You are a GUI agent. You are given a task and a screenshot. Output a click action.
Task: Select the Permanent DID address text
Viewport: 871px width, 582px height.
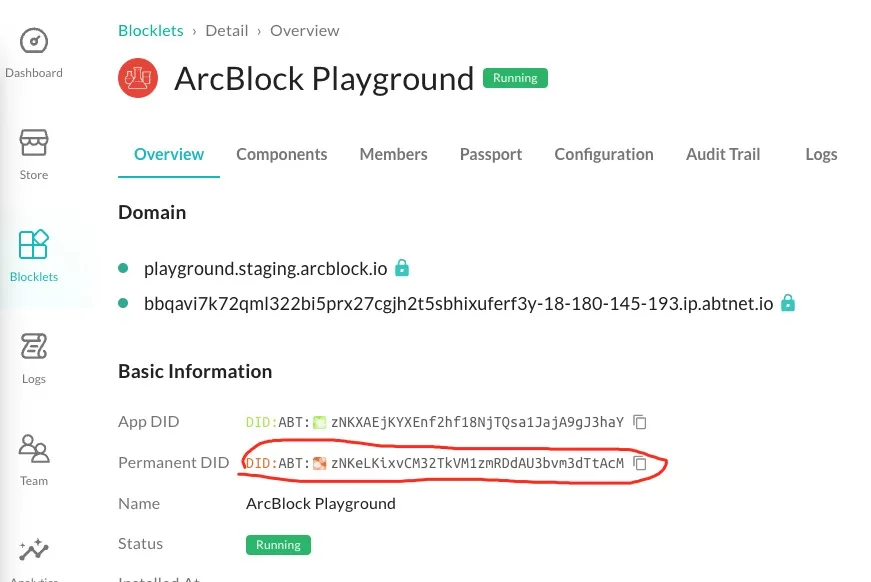pyautogui.click(x=477, y=463)
